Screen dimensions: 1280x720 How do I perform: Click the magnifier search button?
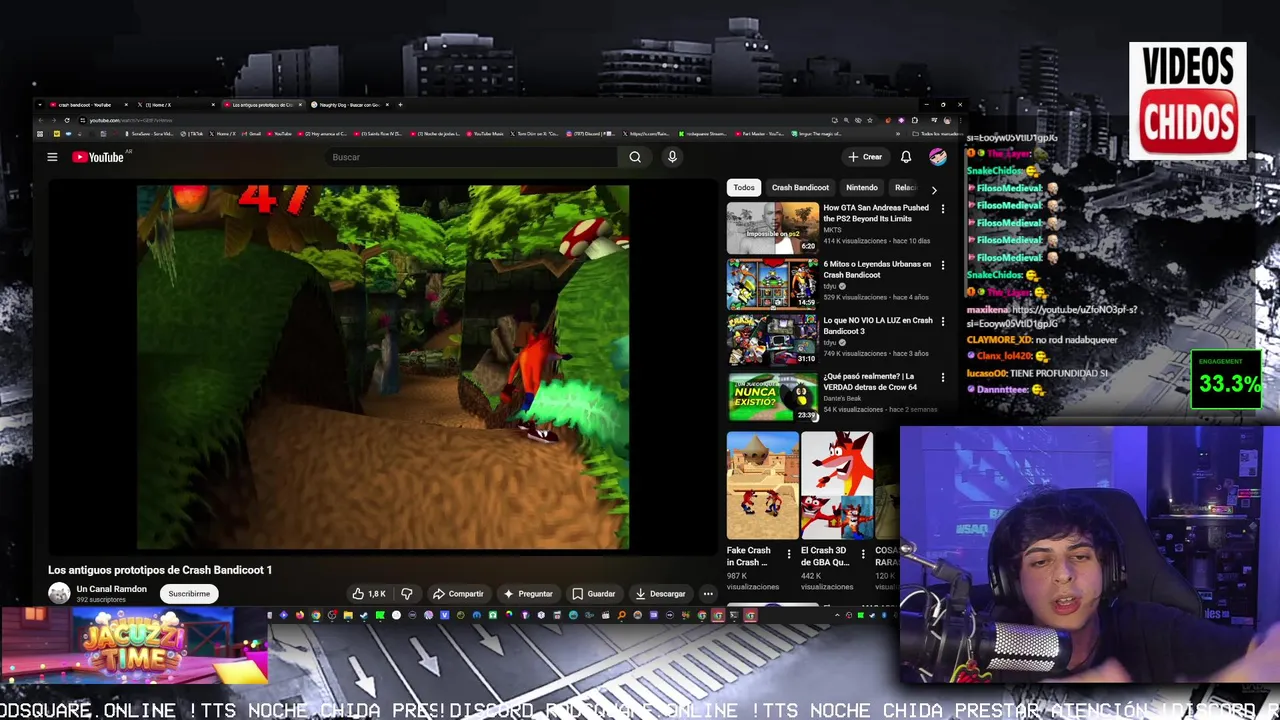635,157
